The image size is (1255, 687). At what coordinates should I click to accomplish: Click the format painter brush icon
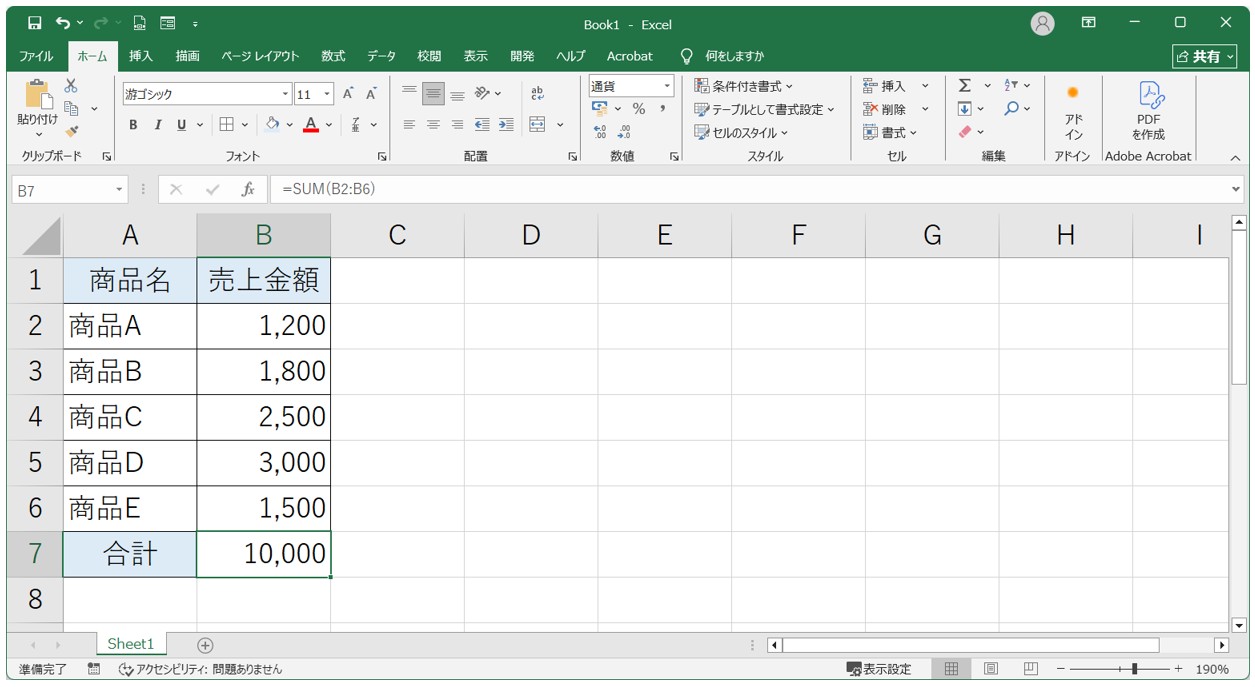click(x=71, y=131)
